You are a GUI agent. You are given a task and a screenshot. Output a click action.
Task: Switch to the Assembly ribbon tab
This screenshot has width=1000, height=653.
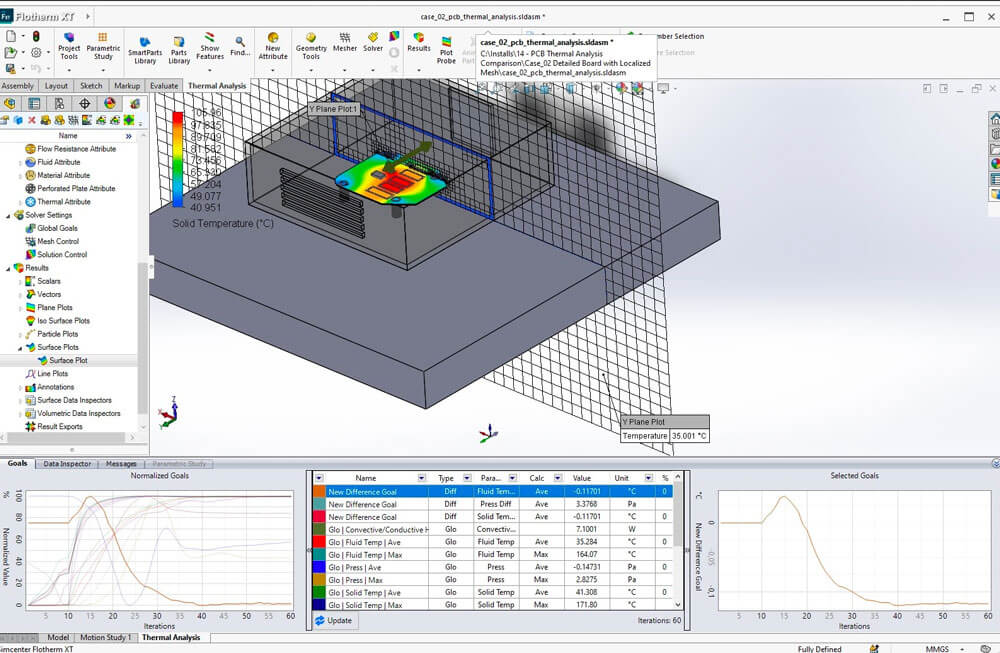[17, 85]
